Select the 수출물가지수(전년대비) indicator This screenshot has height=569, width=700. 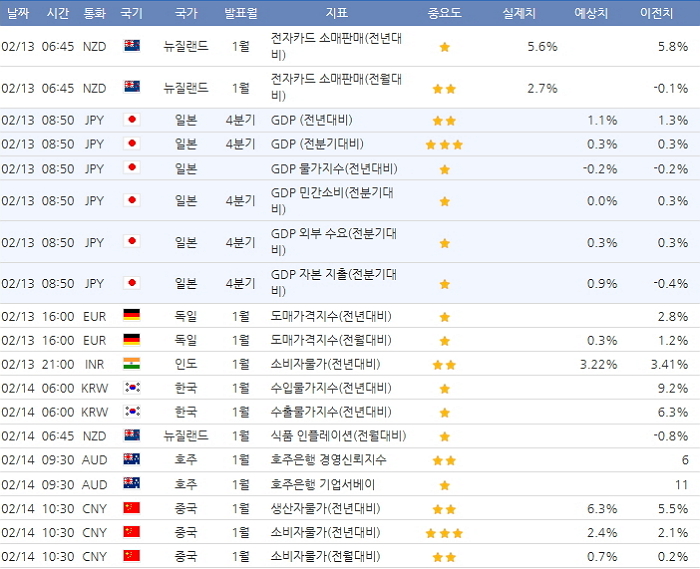(331, 412)
